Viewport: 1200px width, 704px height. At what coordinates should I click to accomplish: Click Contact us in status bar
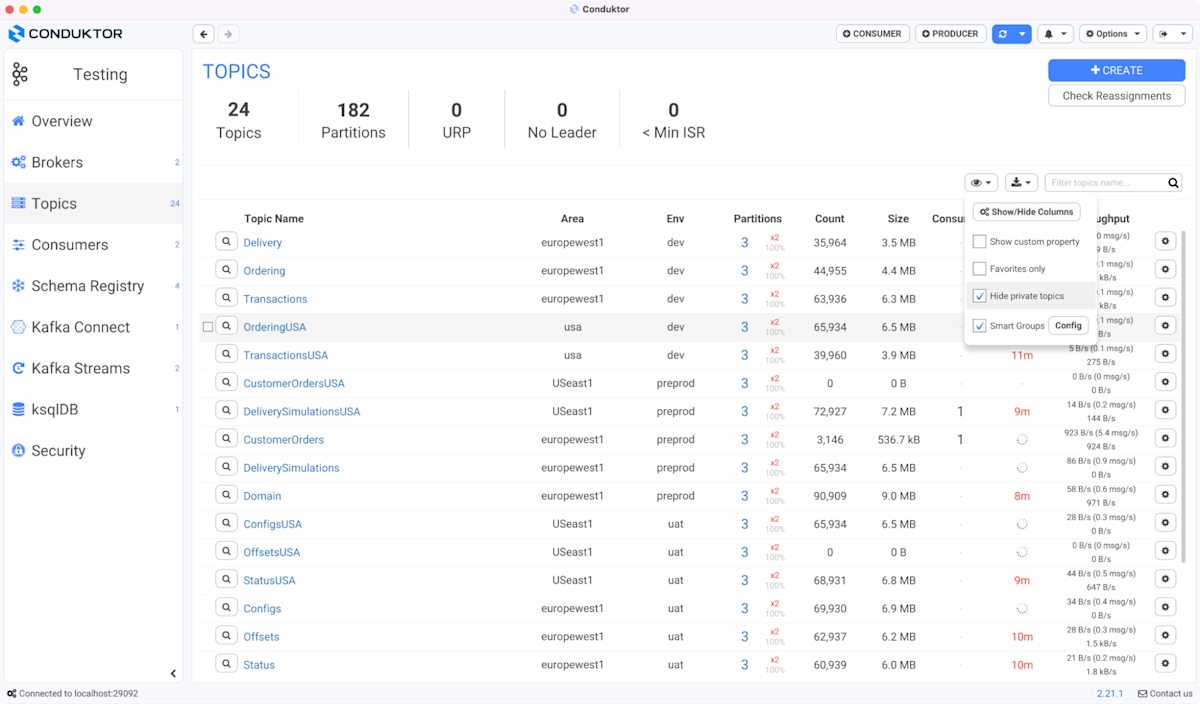click(1164, 693)
